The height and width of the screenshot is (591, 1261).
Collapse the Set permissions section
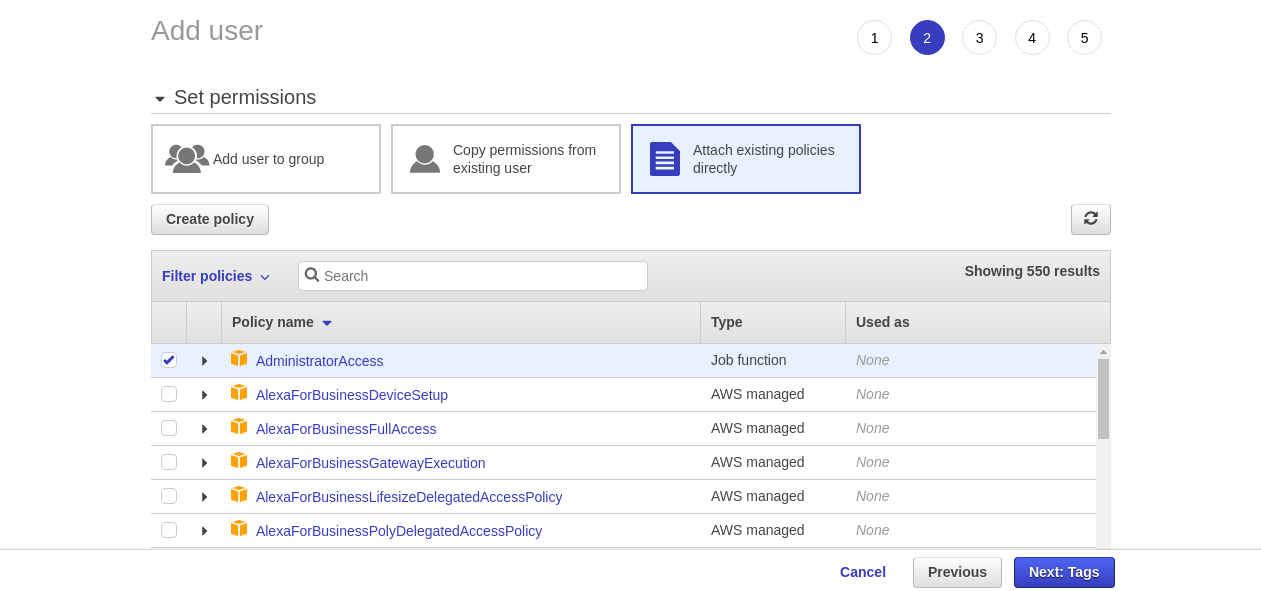(x=160, y=99)
